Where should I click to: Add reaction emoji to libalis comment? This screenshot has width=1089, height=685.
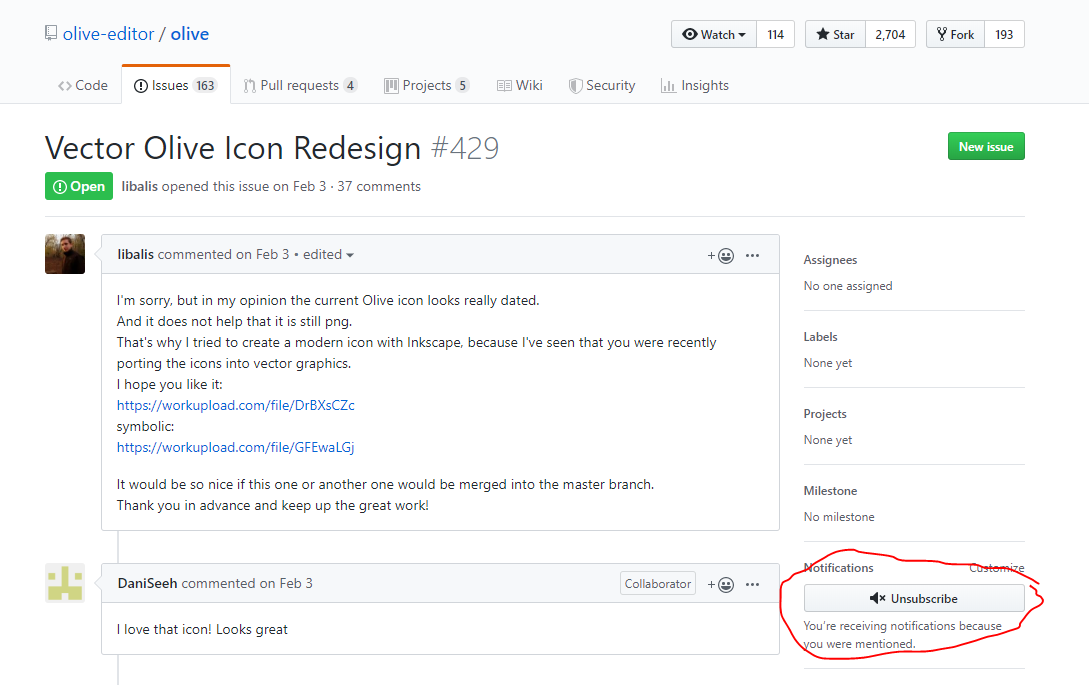721,256
